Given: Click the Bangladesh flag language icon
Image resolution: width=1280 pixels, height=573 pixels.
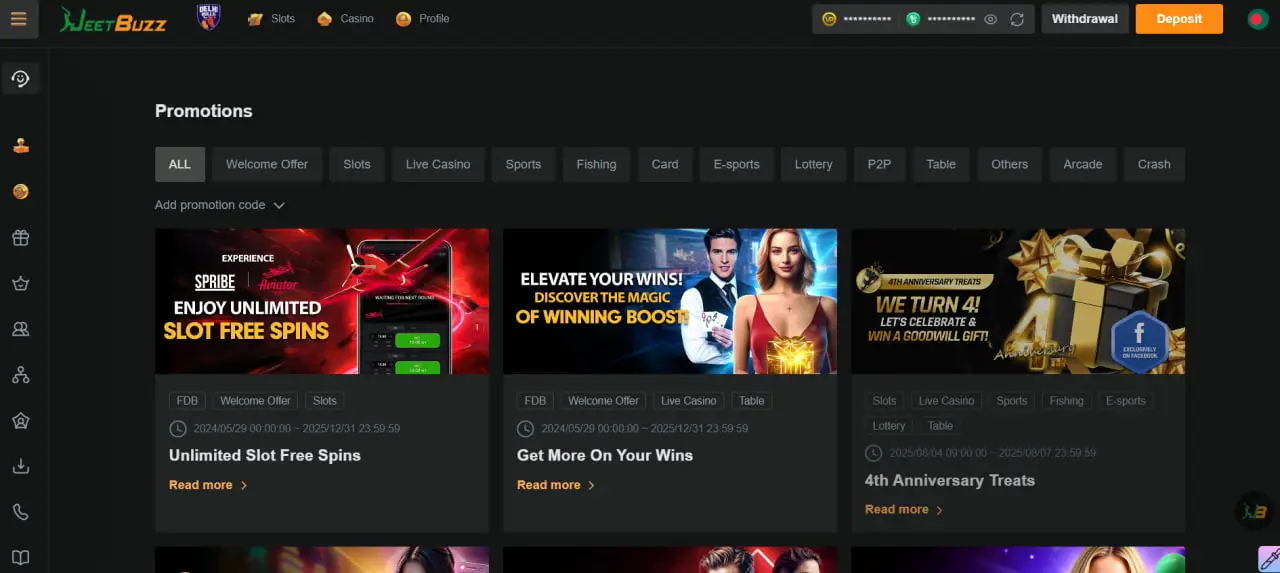Looking at the screenshot, I should [1258, 19].
